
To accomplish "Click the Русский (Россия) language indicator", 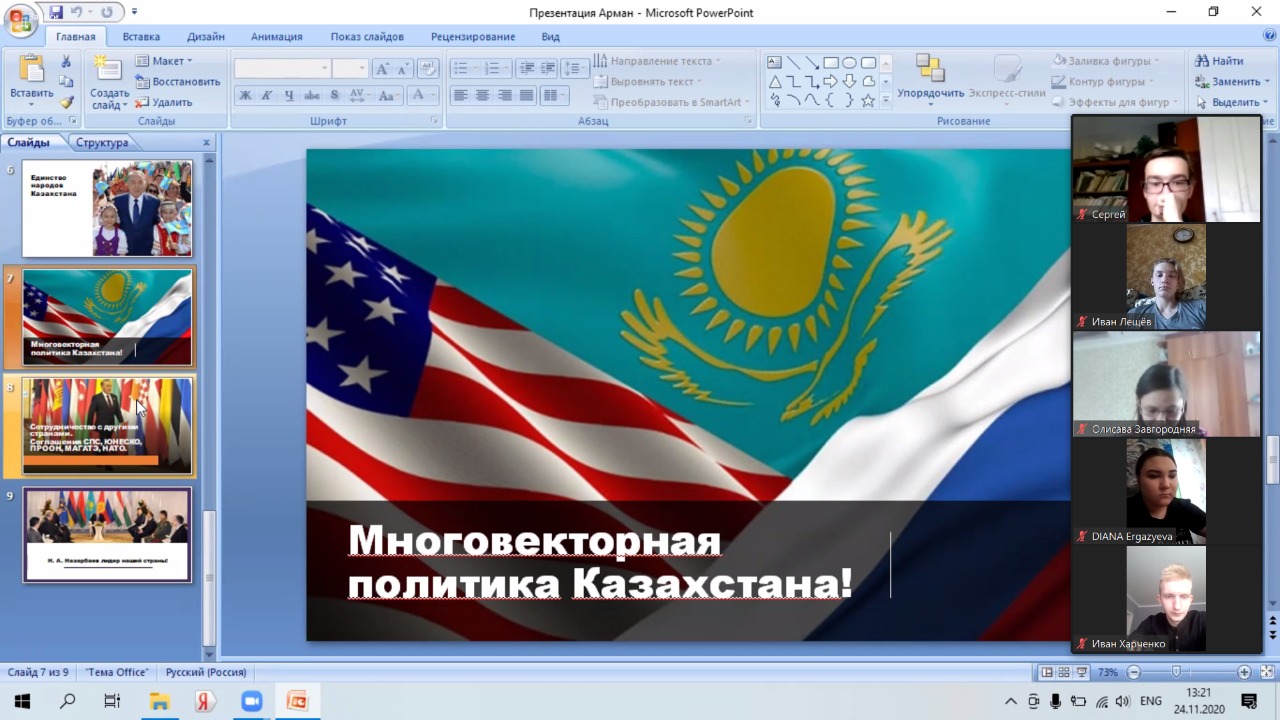I will 206,673.
